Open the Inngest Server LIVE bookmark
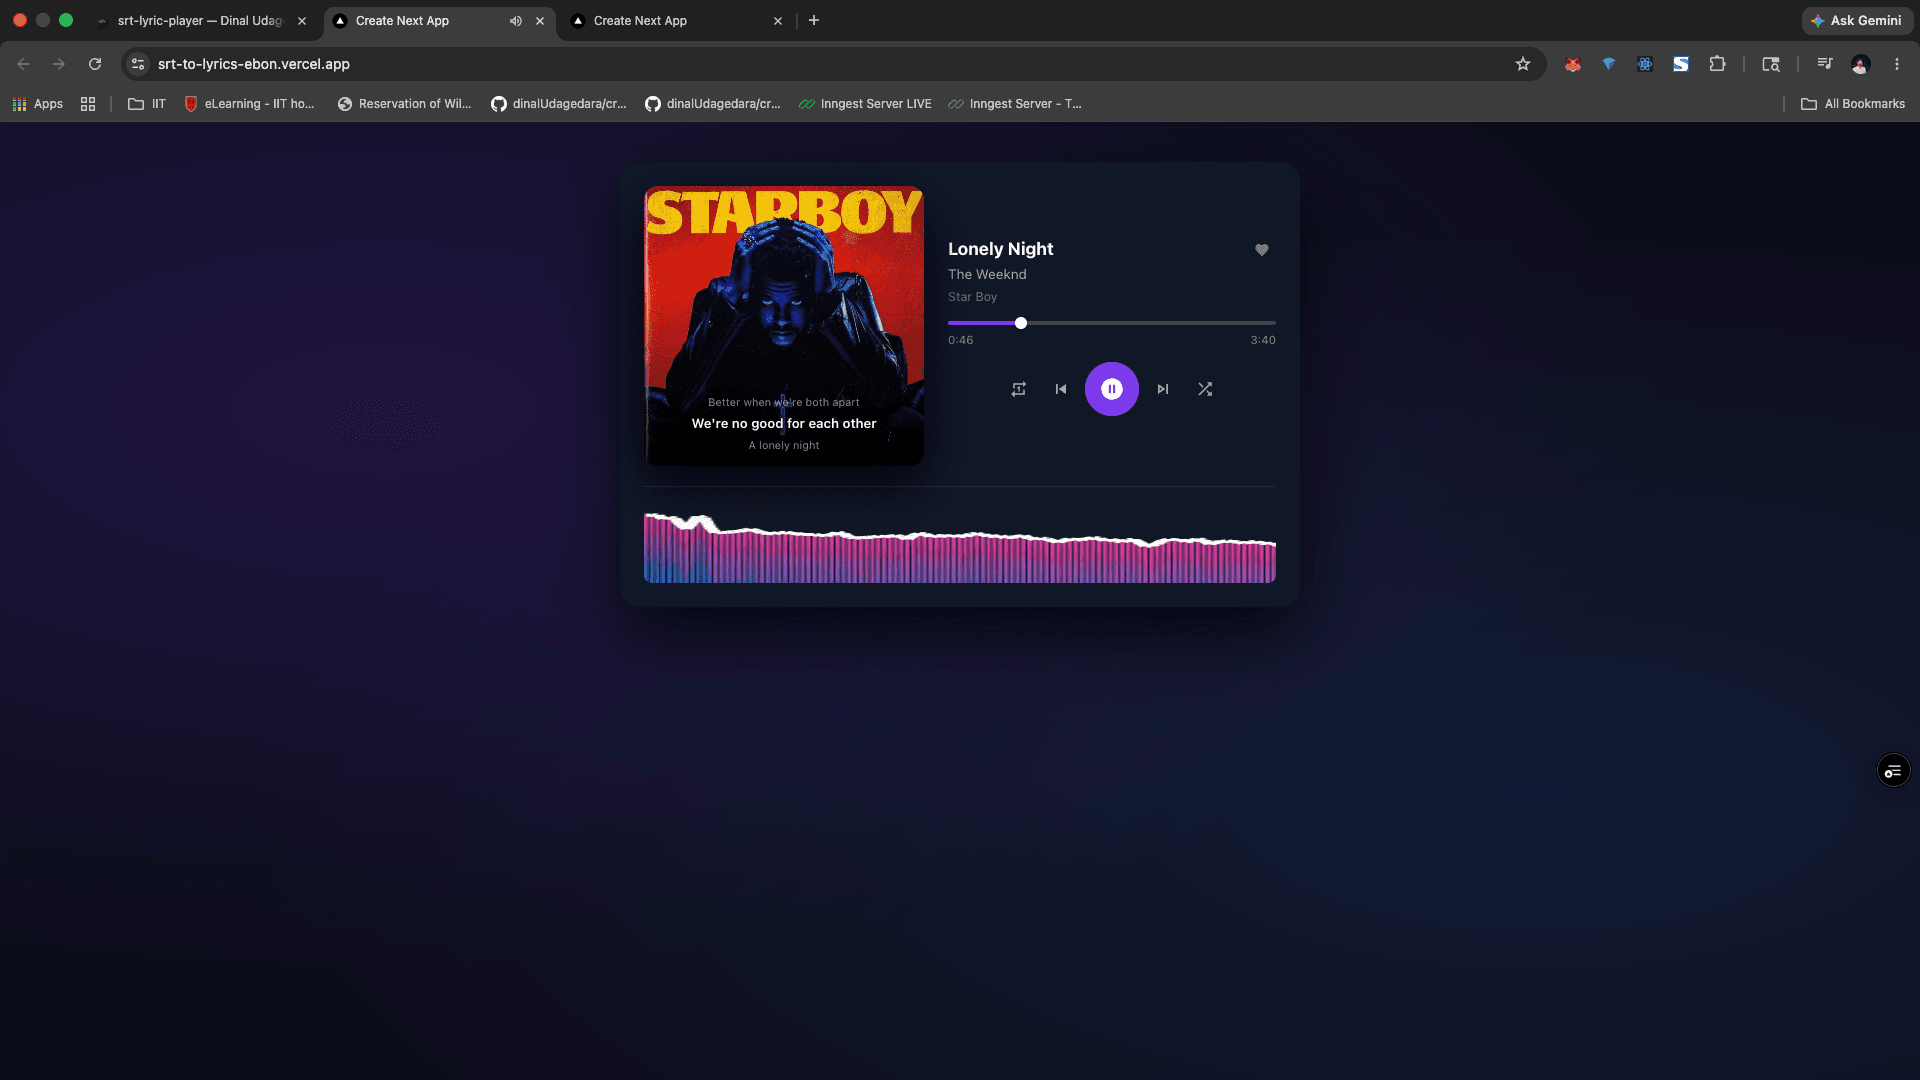Viewport: 1920px width, 1080px height. [x=865, y=104]
